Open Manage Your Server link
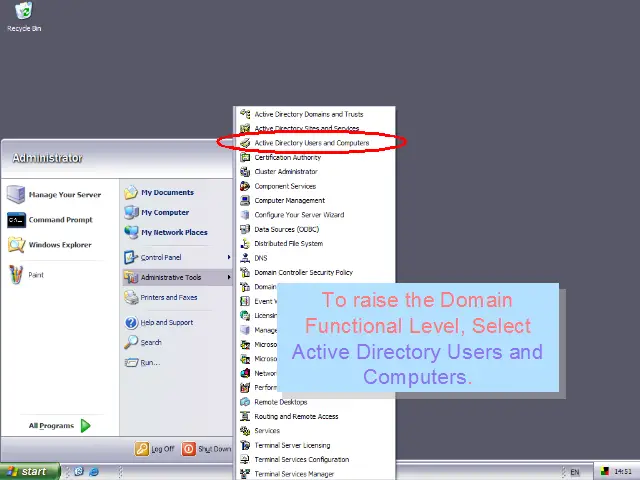The height and width of the screenshot is (480, 640). (x=64, y=195)
